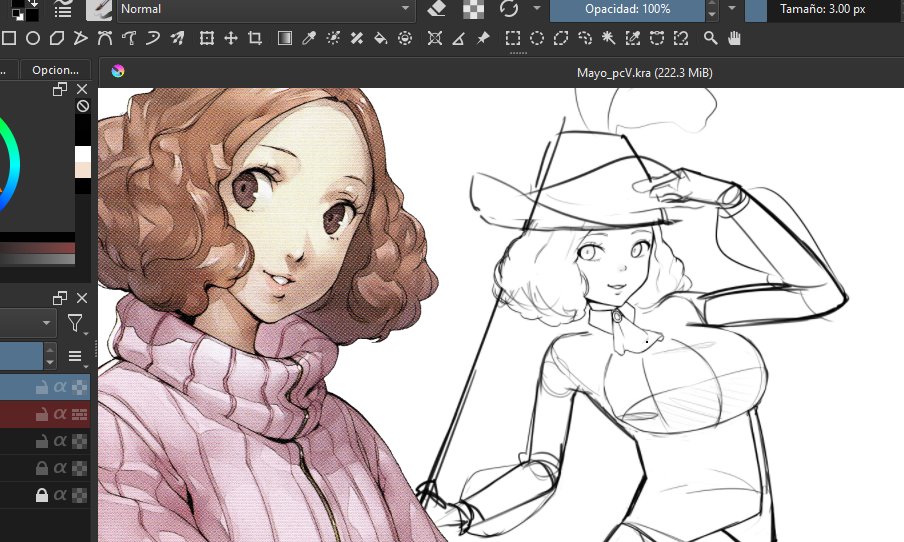Select the Move tool
904x542 pixels.
(231, 39)
